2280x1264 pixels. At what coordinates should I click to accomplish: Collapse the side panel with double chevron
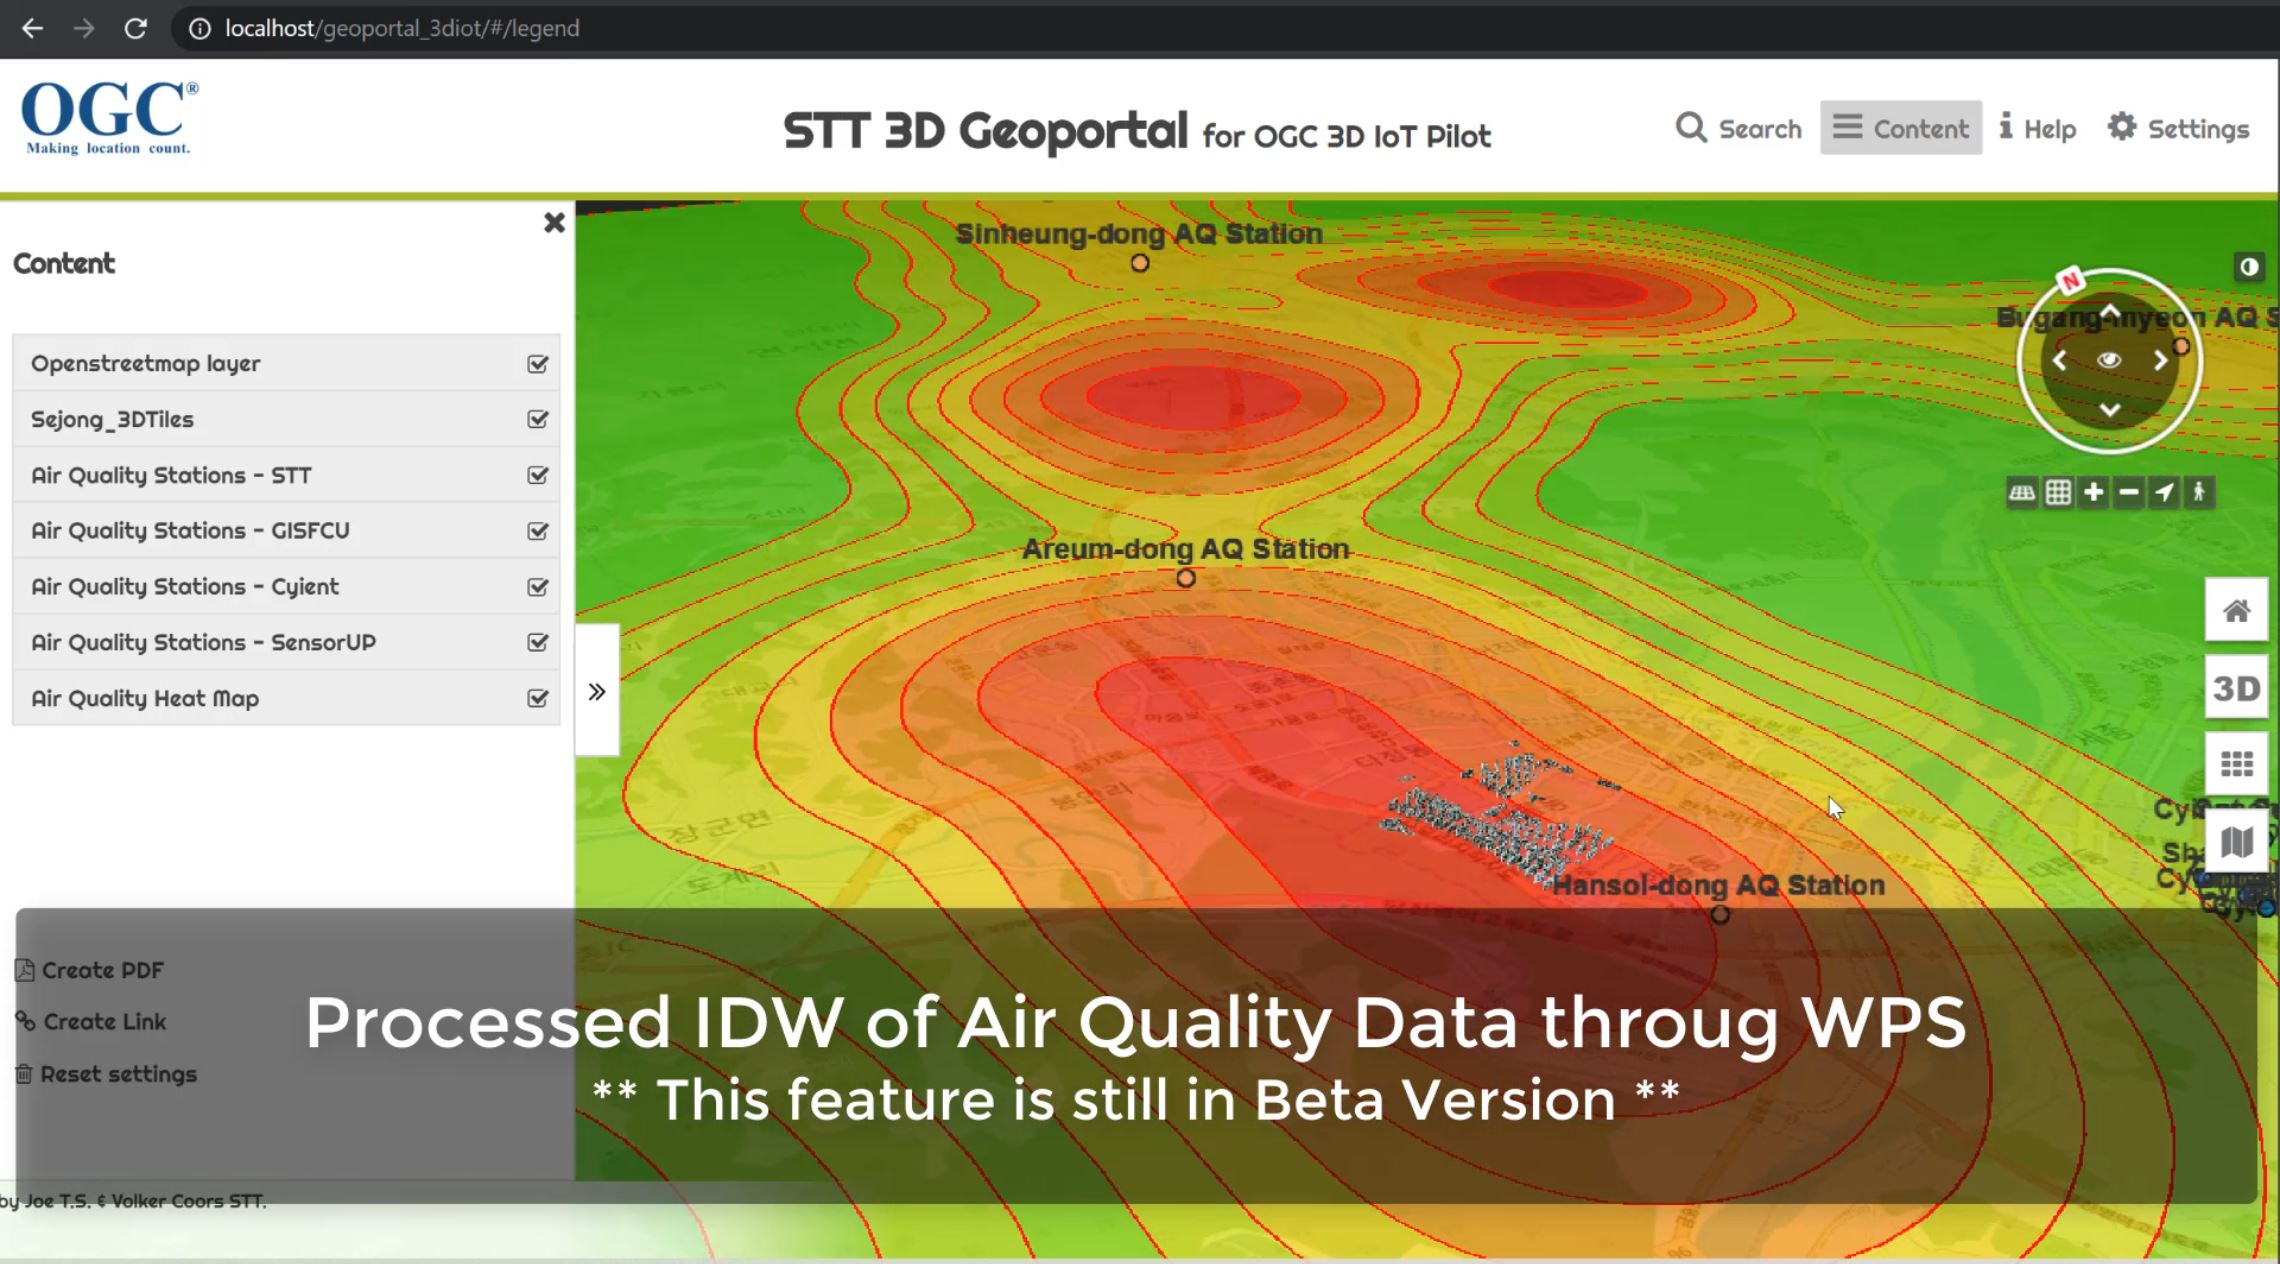coord(597,691)
